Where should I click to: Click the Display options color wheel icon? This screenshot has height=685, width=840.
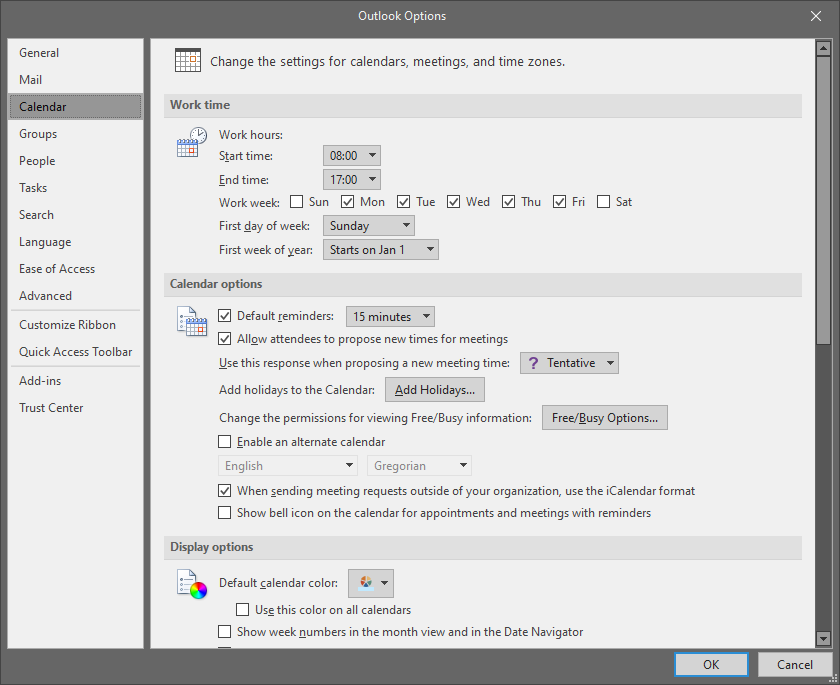tap(192, 584)
